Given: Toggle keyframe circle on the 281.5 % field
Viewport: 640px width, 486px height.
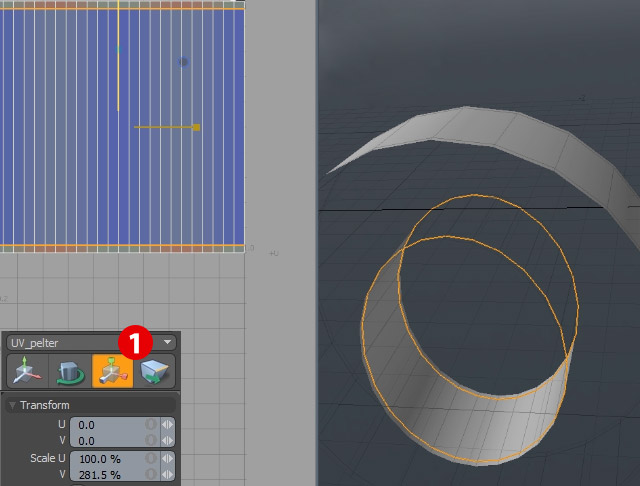Looking at the screenshot, I should point(151,475).
